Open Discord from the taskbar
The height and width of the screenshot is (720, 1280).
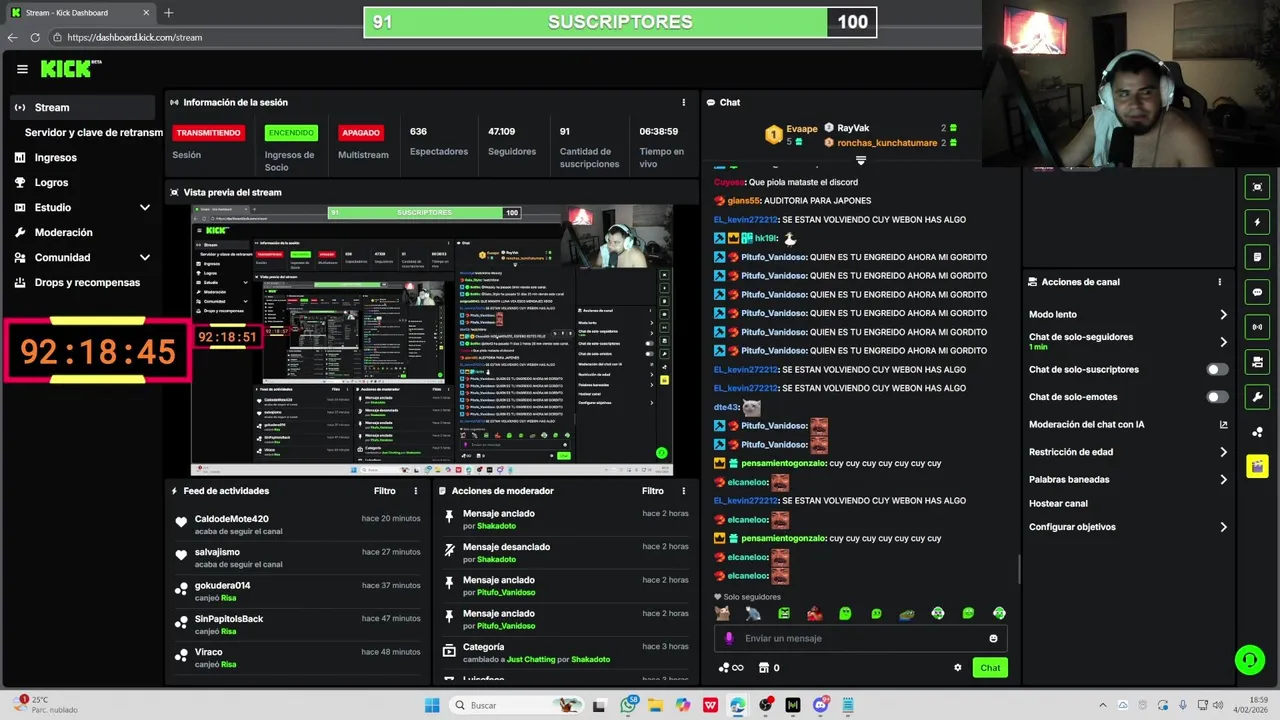pos(821,705)
